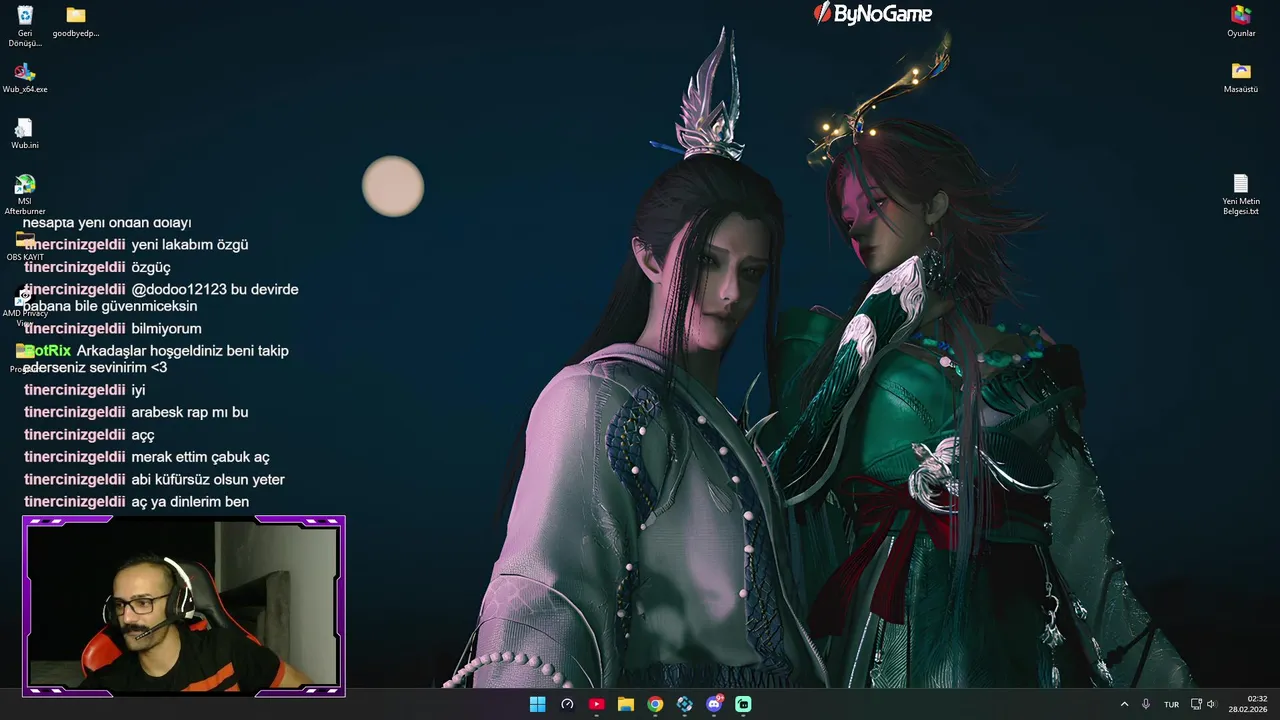This screenshot has width=1280, height=720.
Task: Click the chat message 'bilmiyorum'
Action: [x=166, y=329]
